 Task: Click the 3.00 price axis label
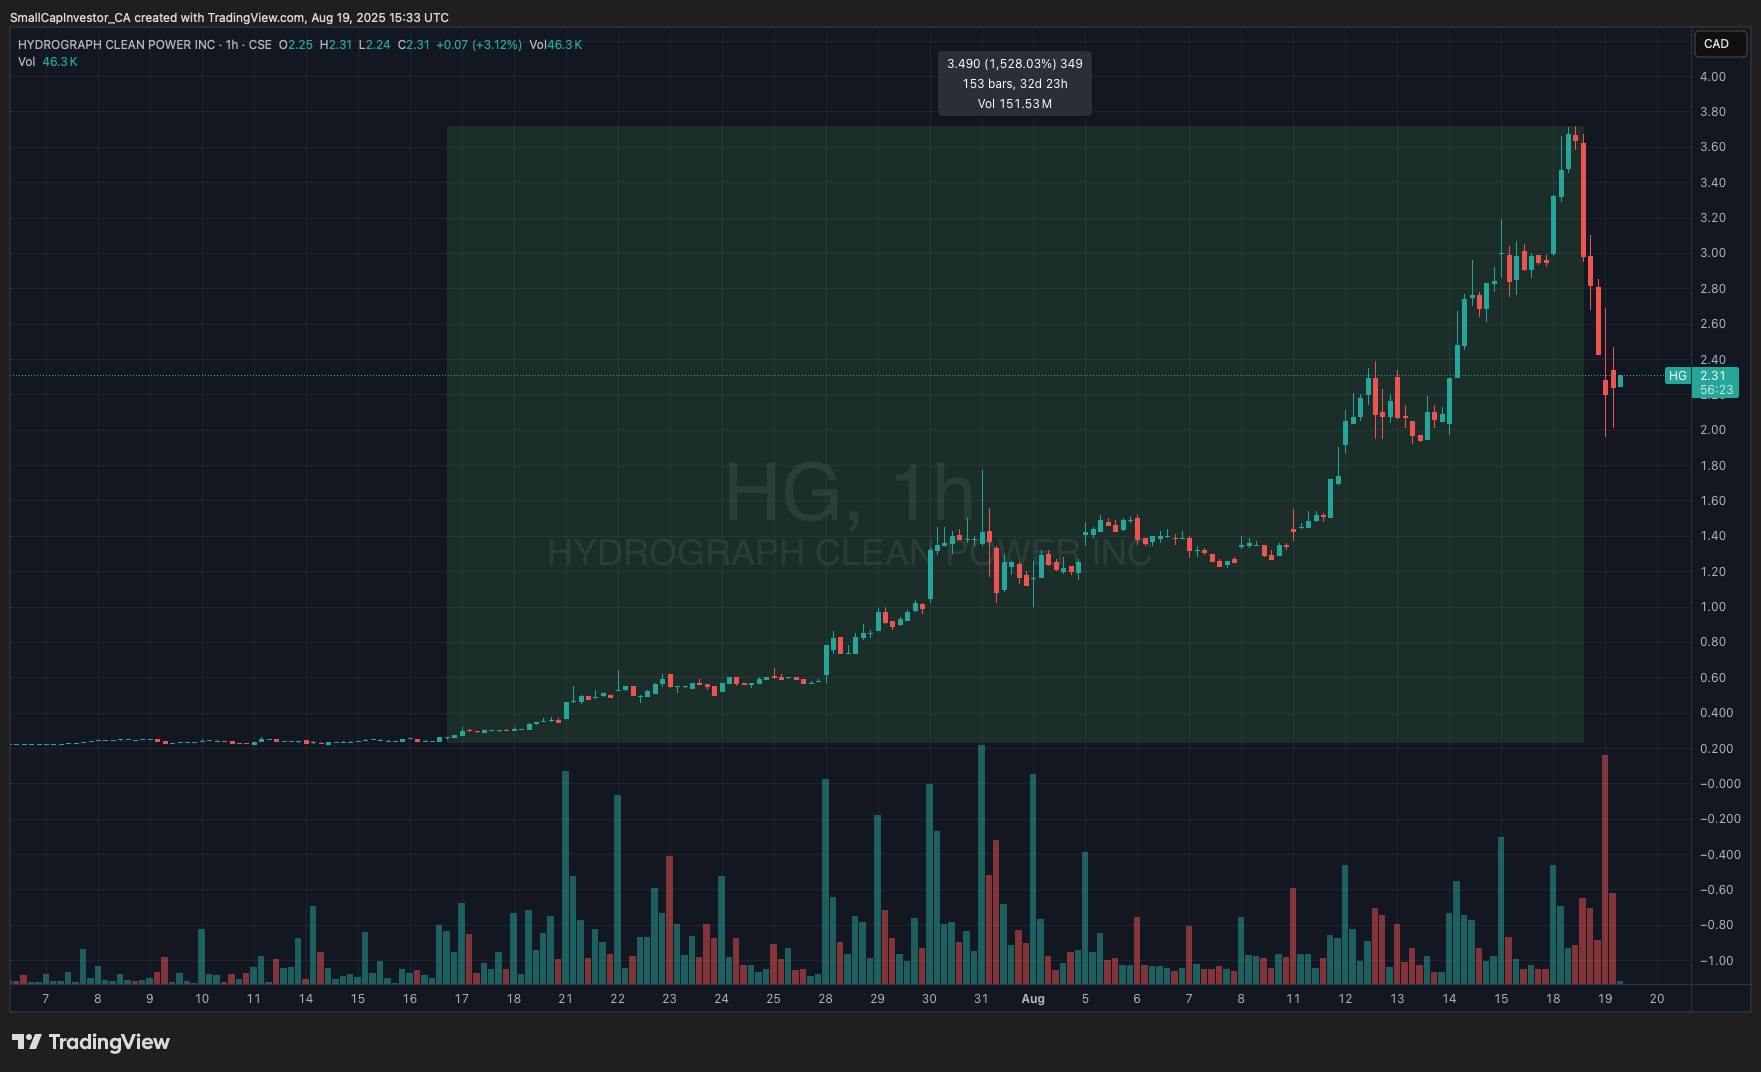tap(1713, 253)
